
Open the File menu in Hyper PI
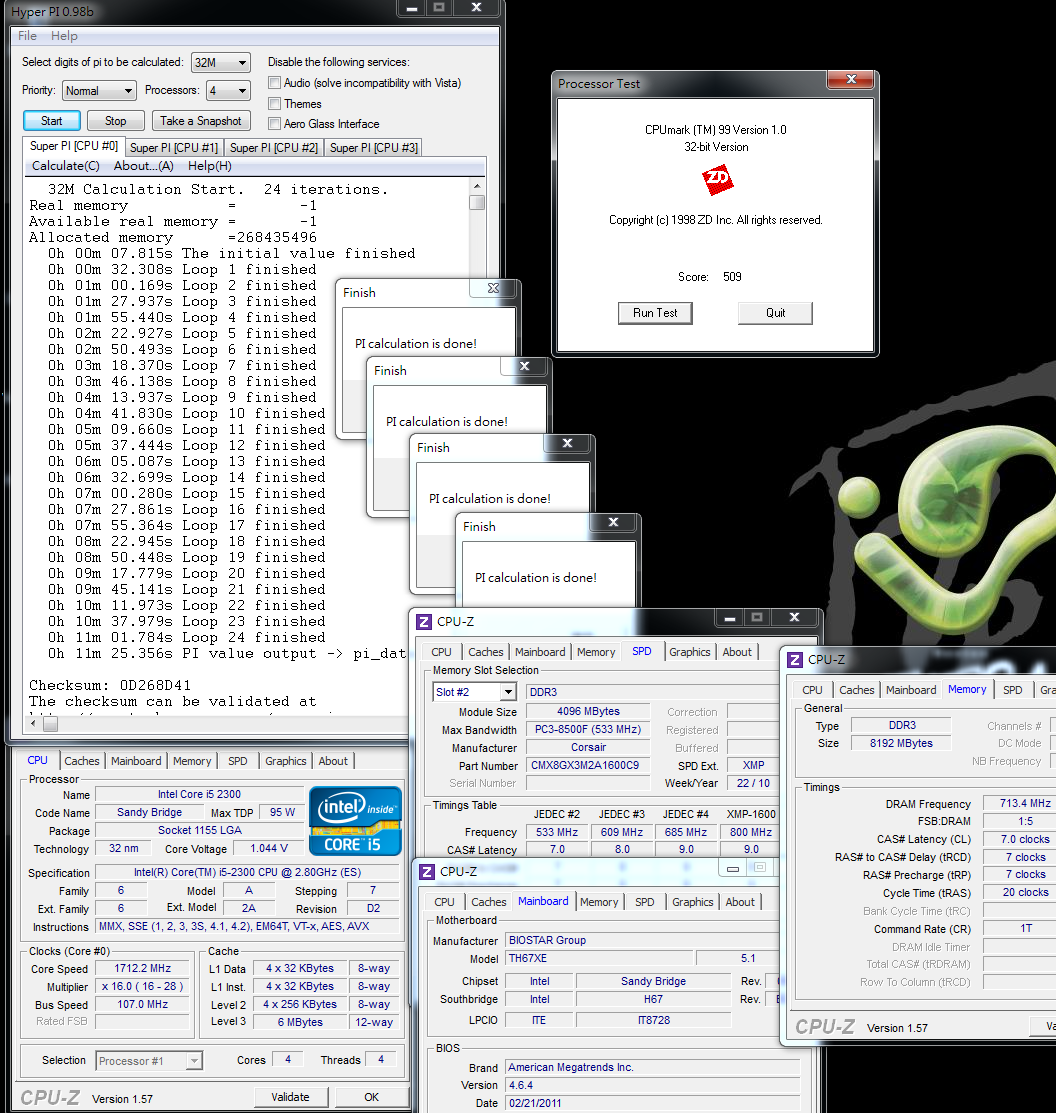coord(27,35)
